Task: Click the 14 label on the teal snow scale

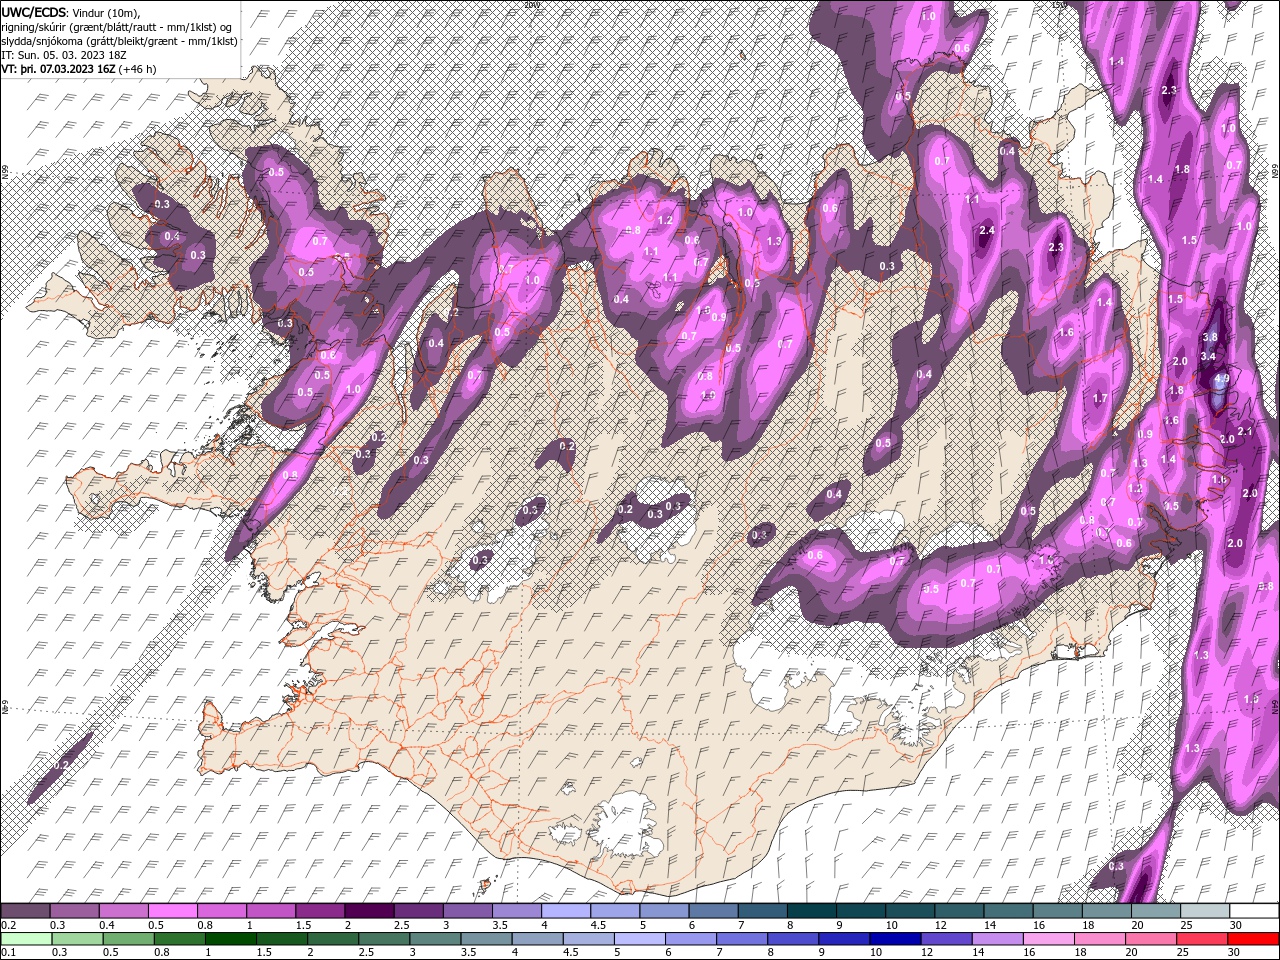Action: (x=990, y=925)
